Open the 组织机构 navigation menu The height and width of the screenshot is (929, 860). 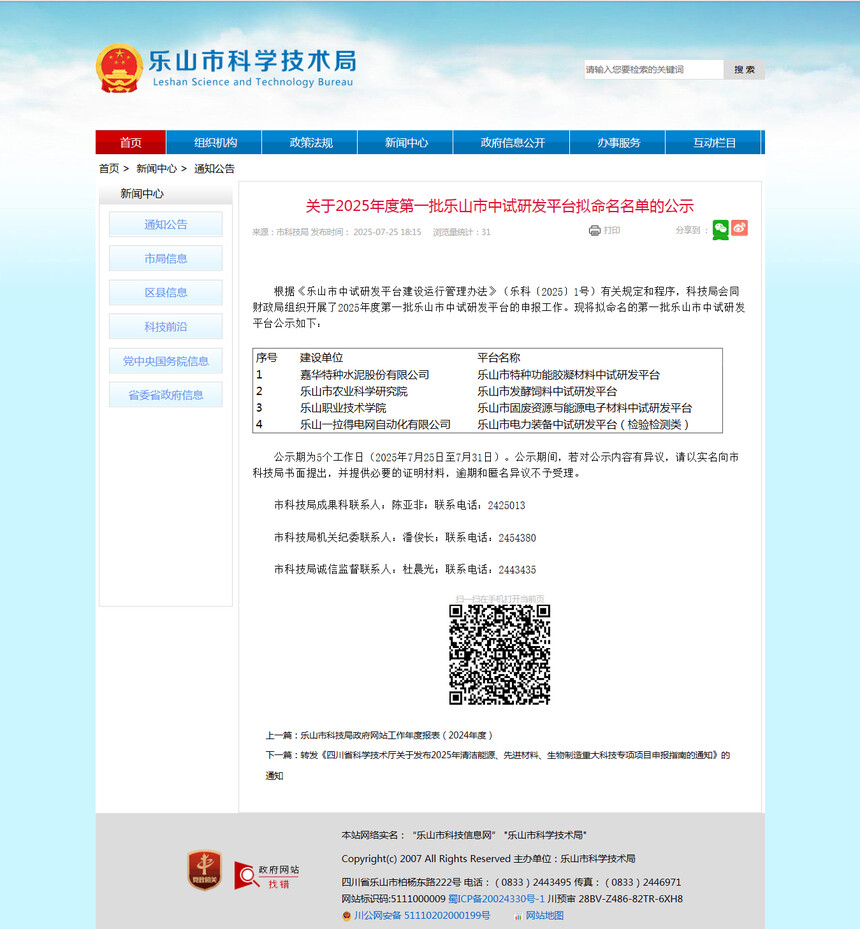click(215, 142)
